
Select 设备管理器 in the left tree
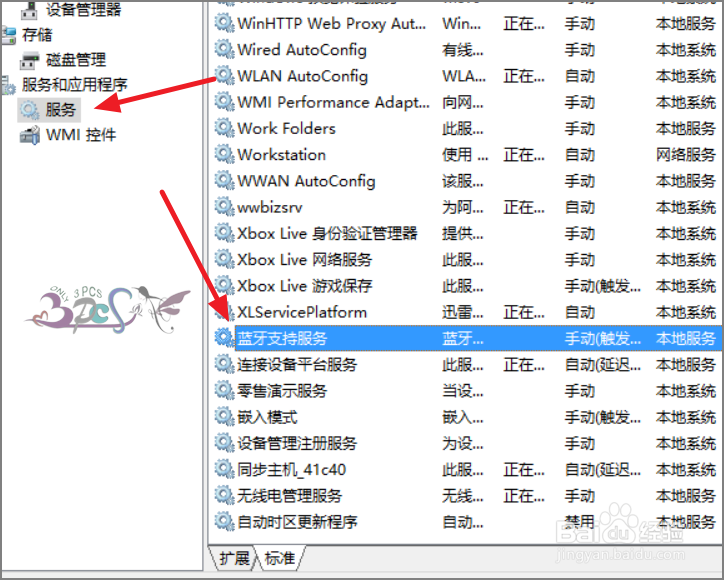coord(83,10)
